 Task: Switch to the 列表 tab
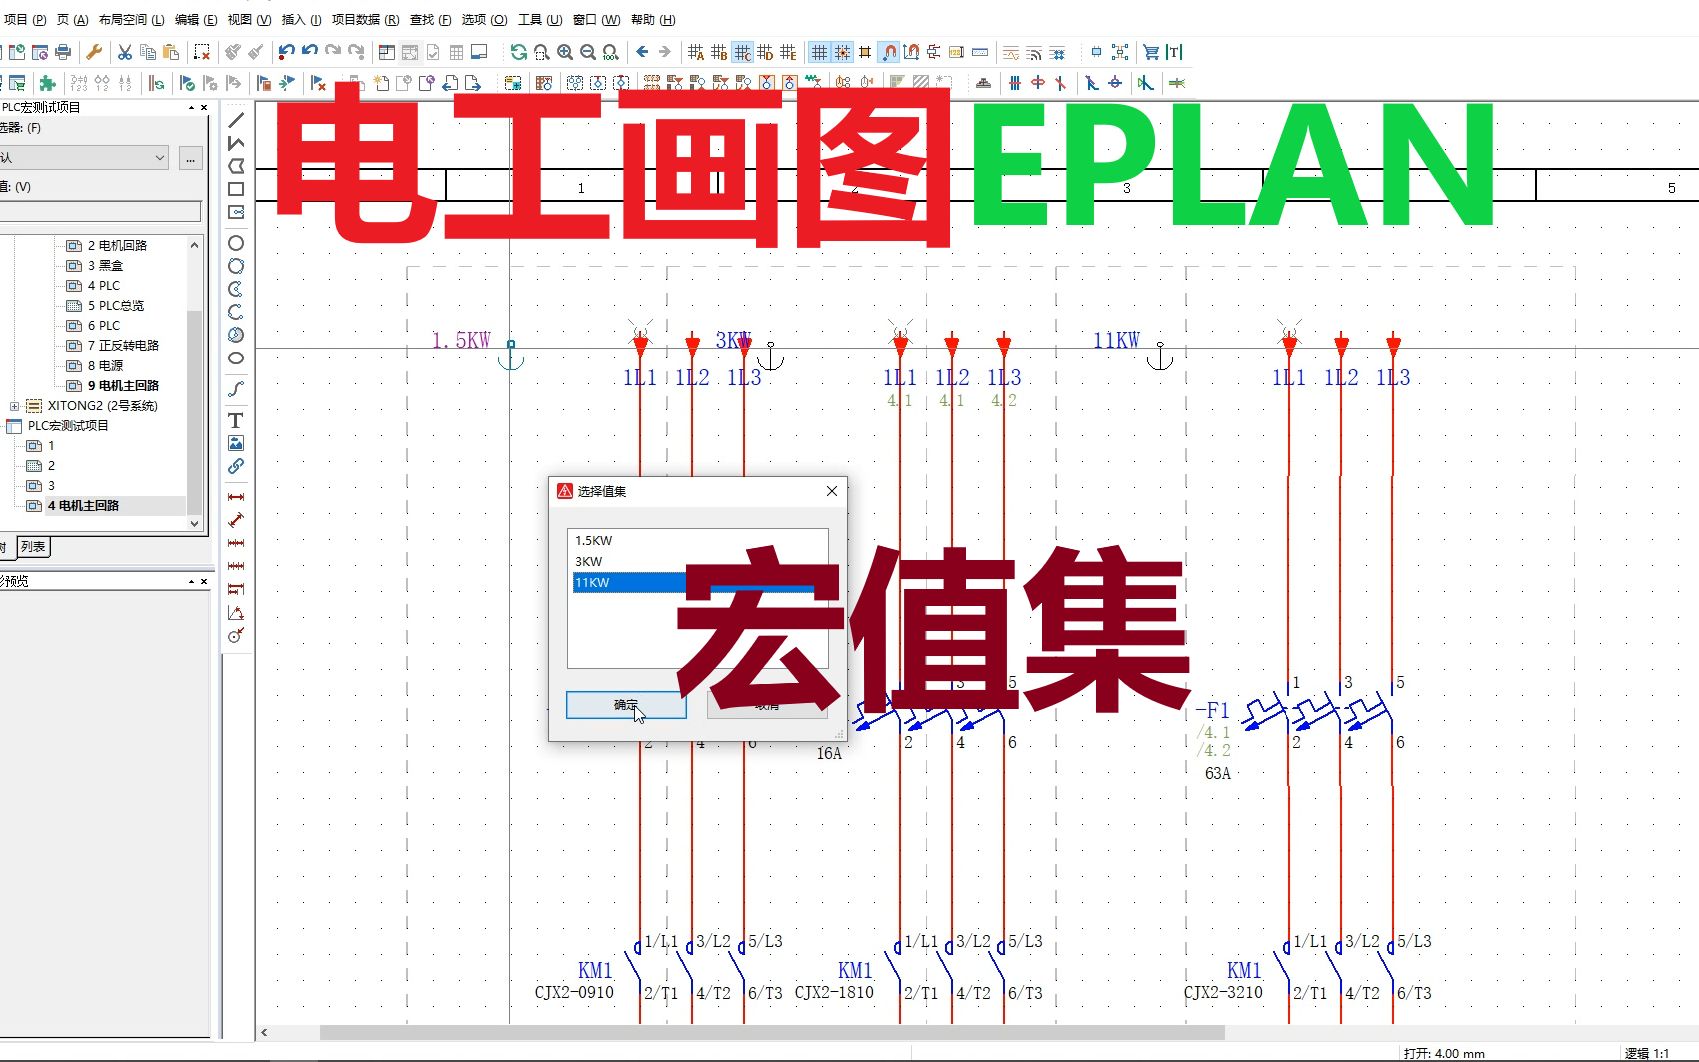[33, 547]
